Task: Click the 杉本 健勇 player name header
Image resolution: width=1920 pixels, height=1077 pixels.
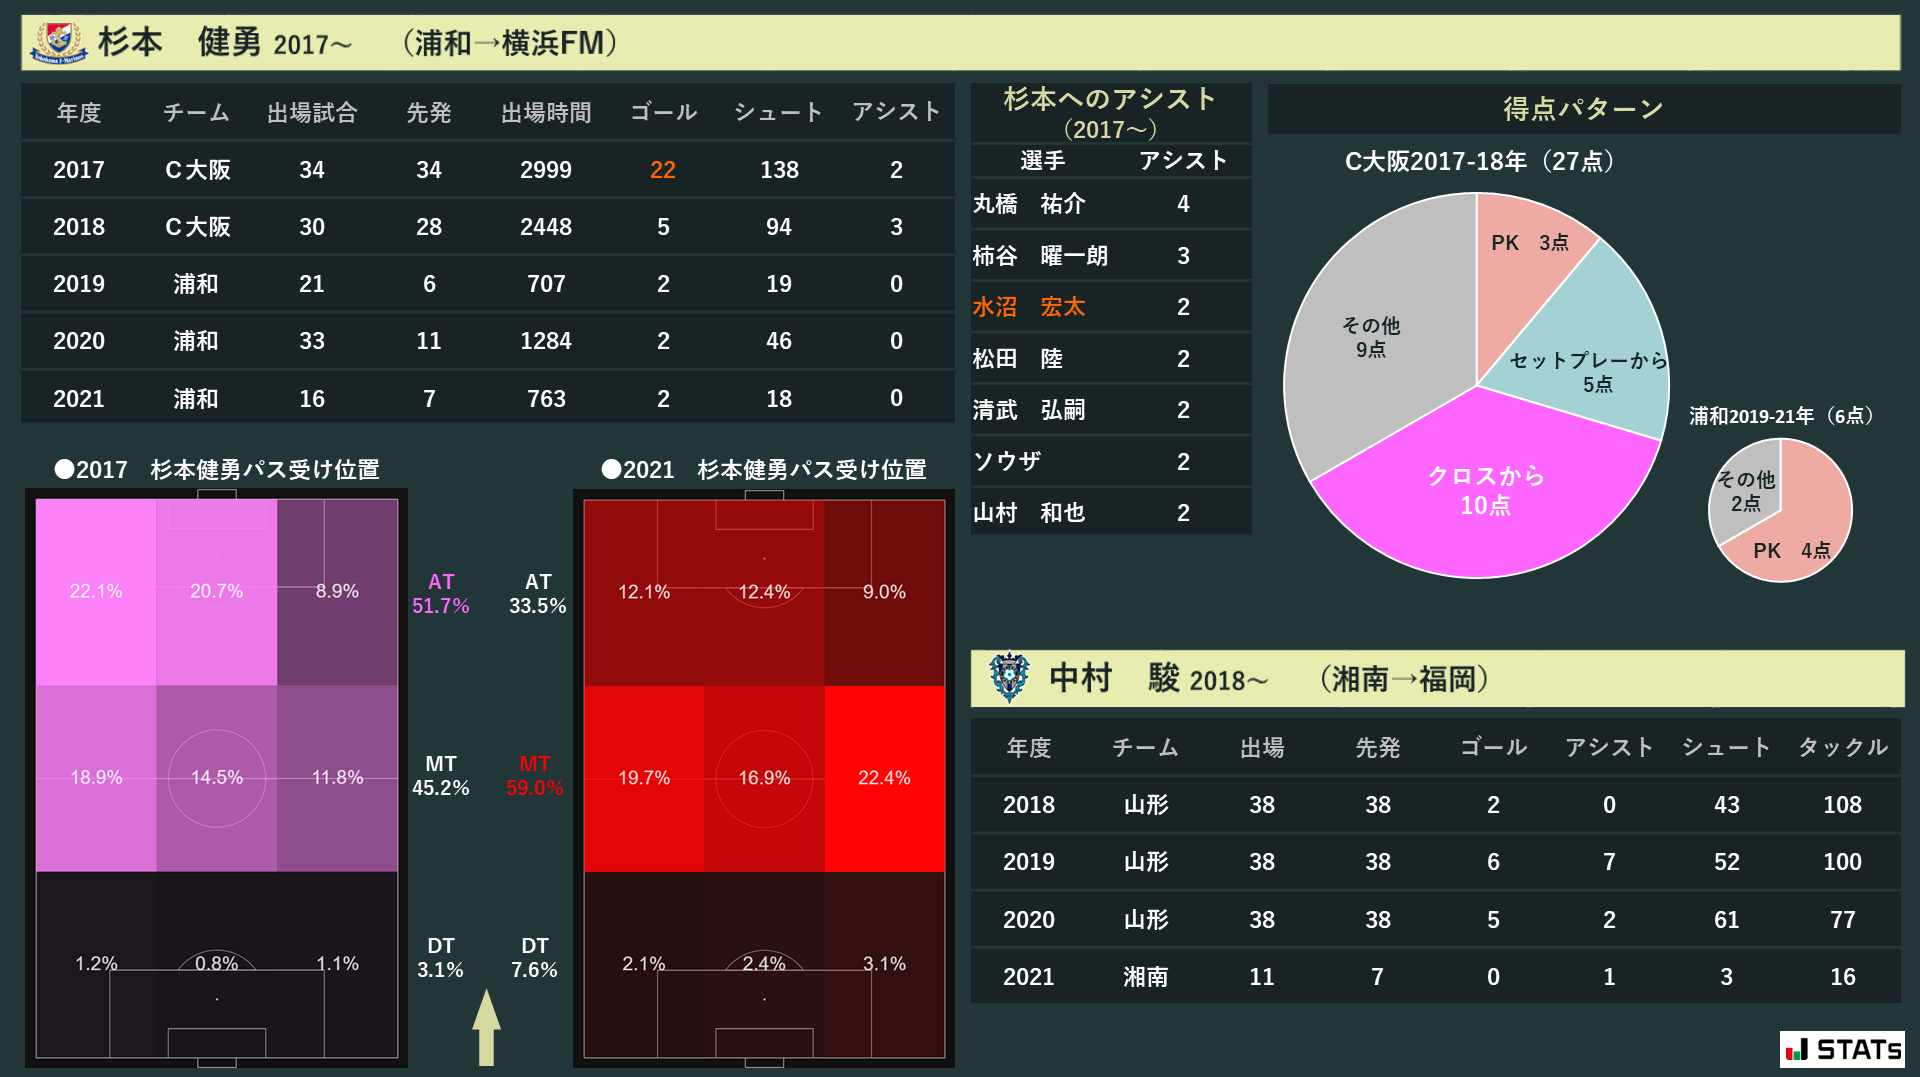Action: pos(180,43)
